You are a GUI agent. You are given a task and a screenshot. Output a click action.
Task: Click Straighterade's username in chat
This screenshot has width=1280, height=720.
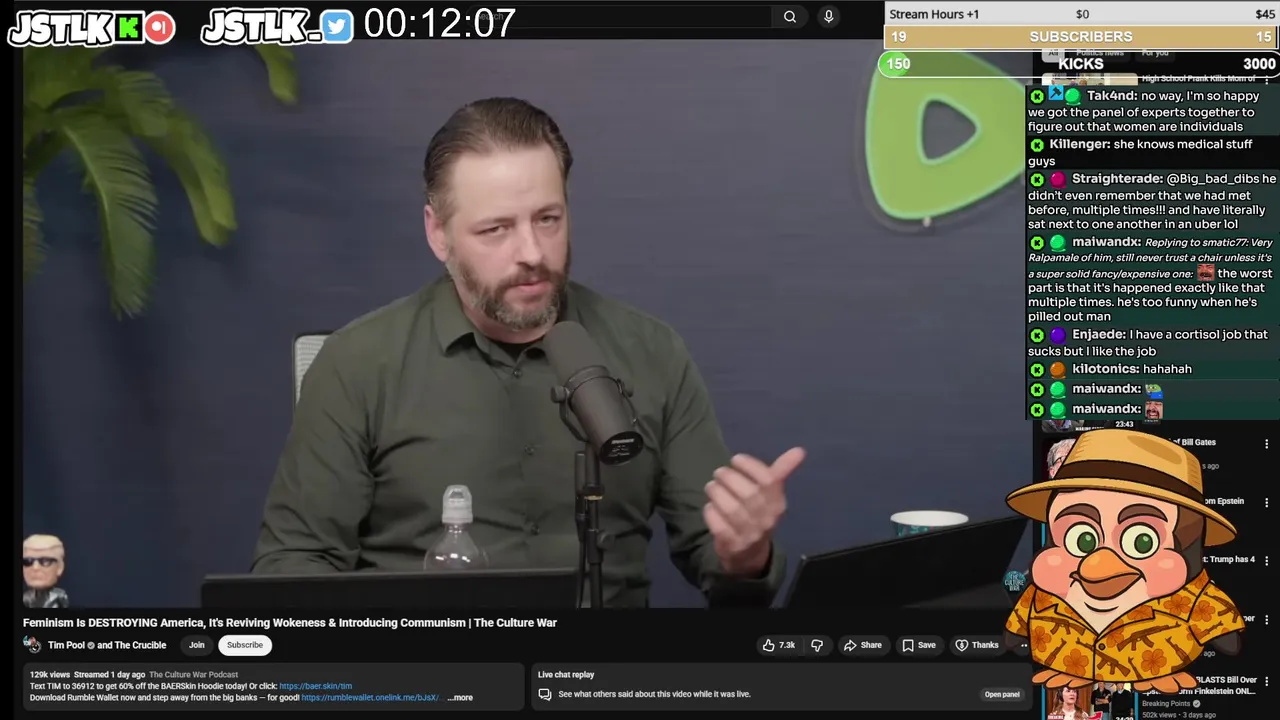(1117, 178)
